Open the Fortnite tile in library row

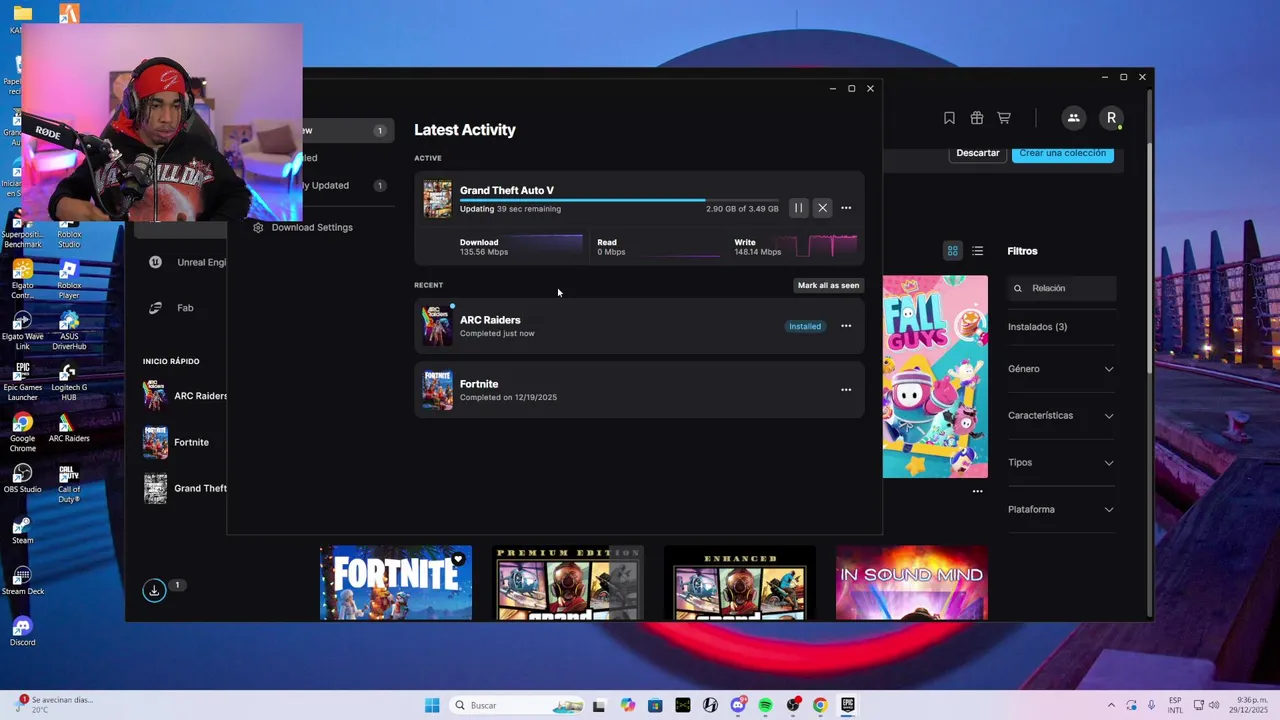pos(396,582)
